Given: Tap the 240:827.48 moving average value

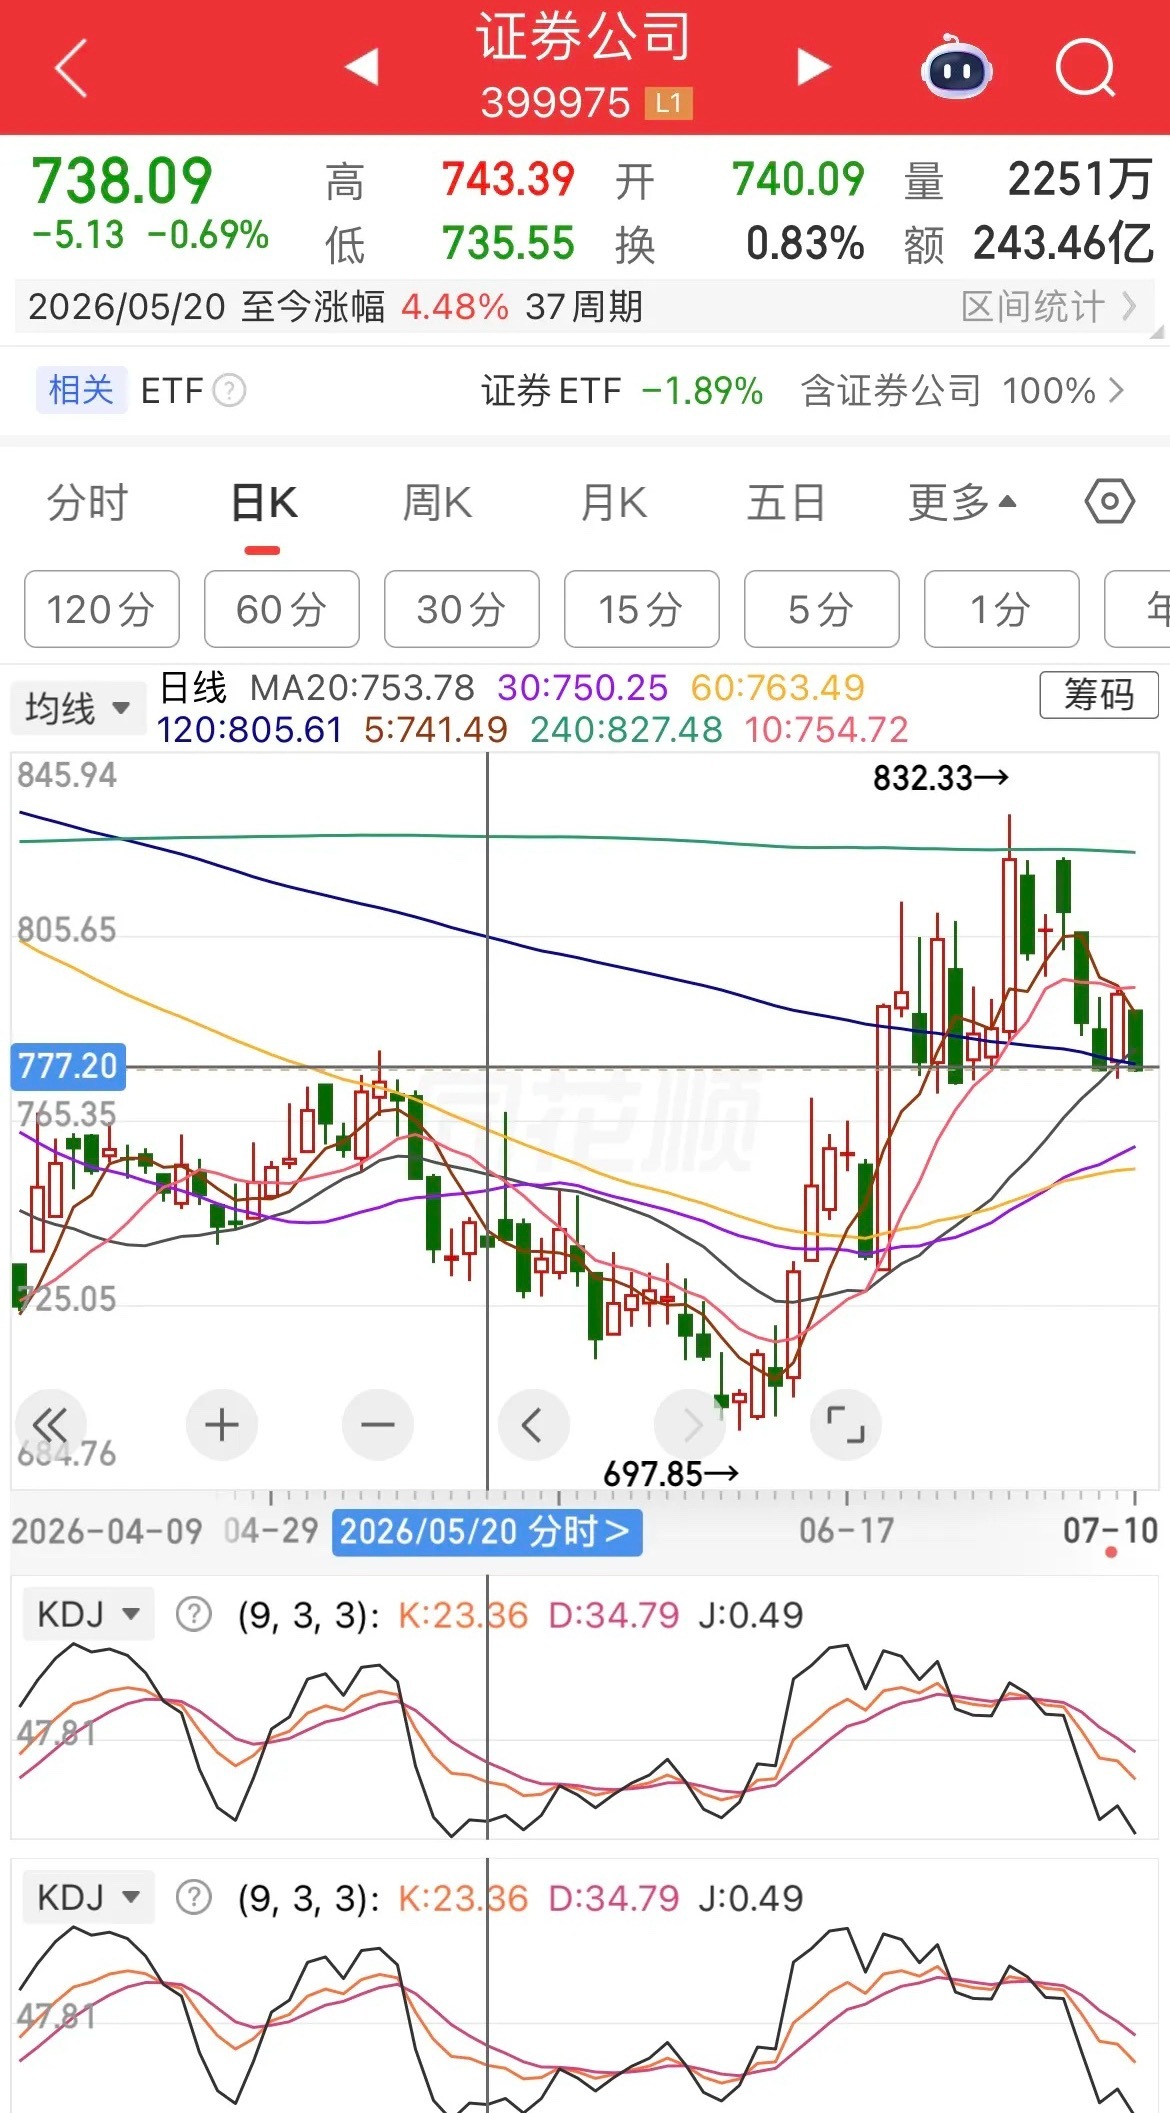Looking at the screenshot, I should tap(626, 730).
